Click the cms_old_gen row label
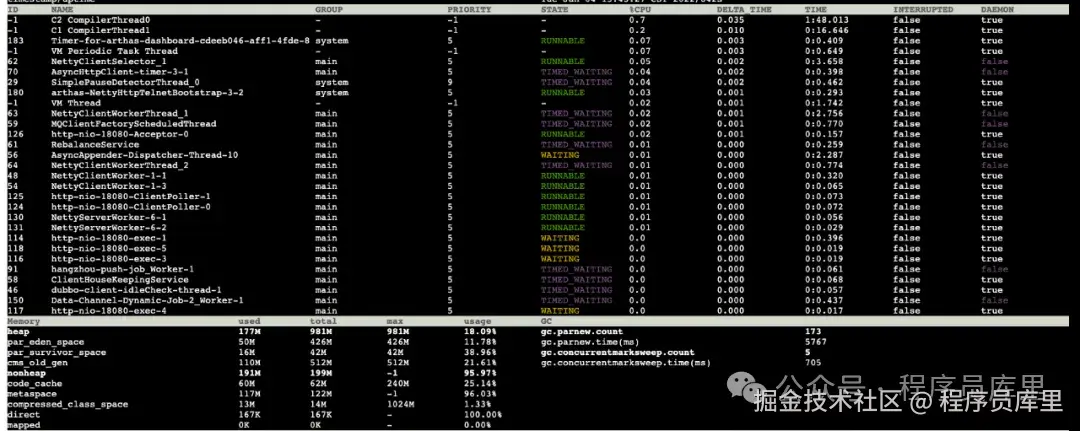This screenshot has width=1080, height=431. point(37,362)
